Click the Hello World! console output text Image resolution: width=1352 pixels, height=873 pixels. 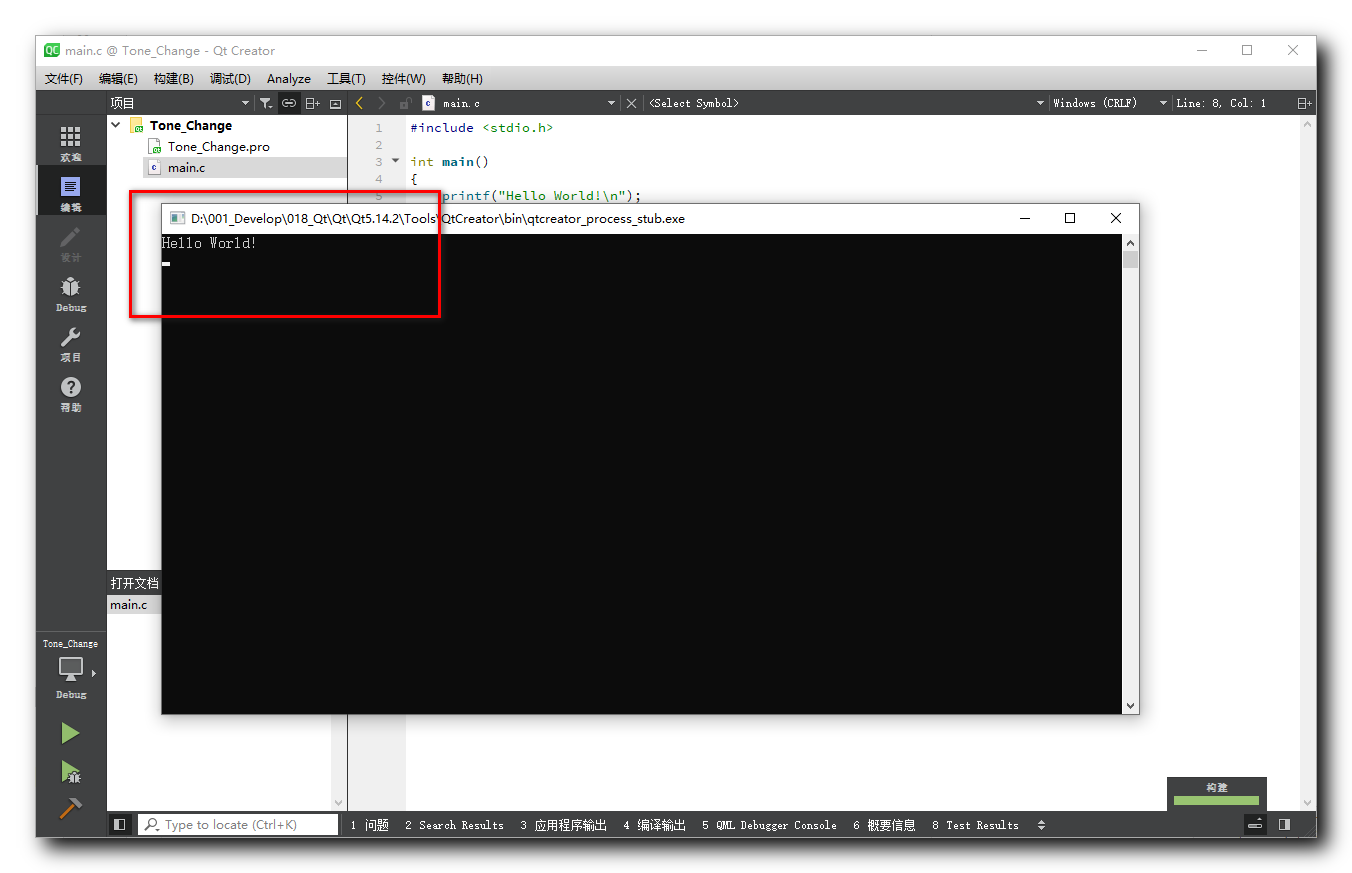point(209,243)
